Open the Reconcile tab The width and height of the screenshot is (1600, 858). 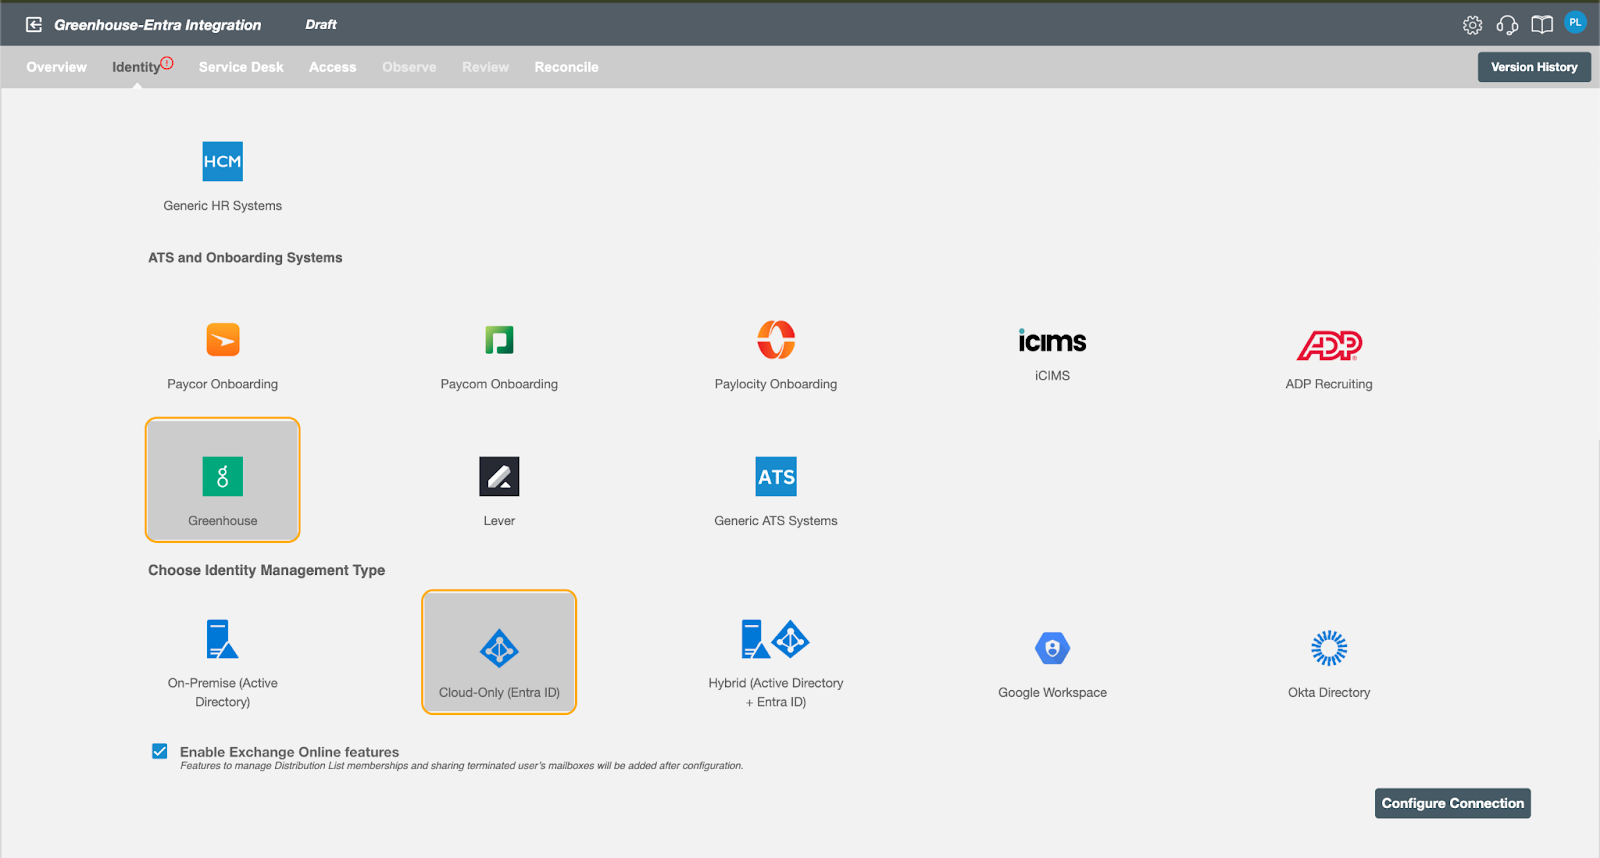pos(566,67)
